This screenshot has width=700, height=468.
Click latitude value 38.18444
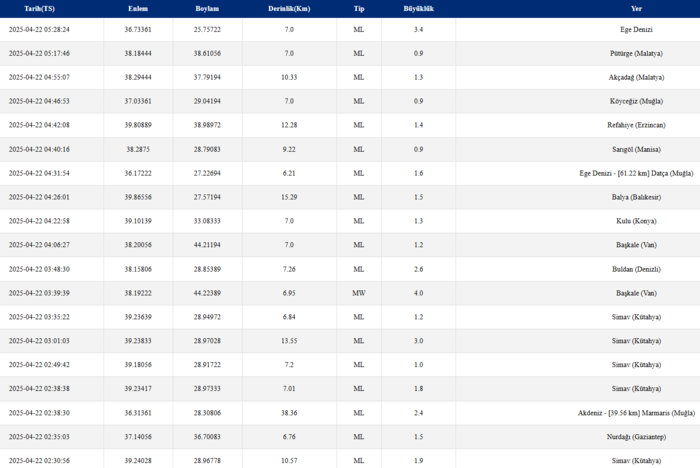coord(138,54)
